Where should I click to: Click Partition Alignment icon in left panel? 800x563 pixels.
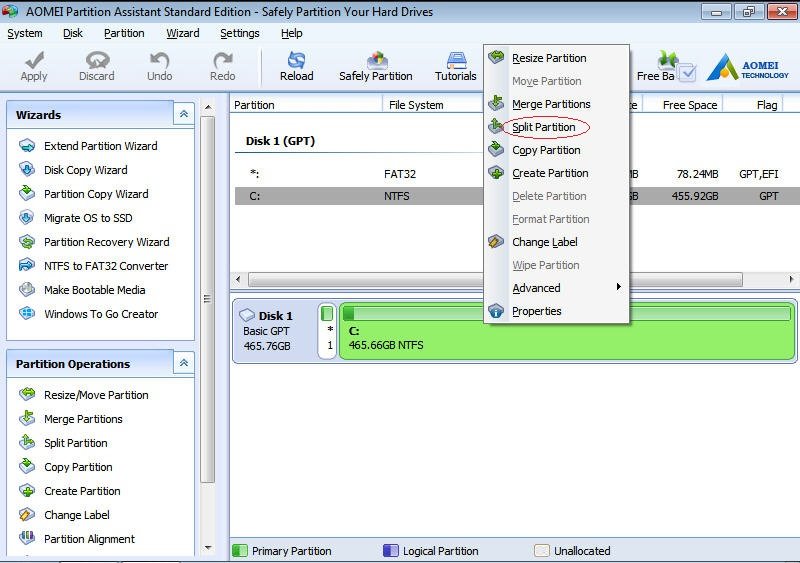pos(27,538)
